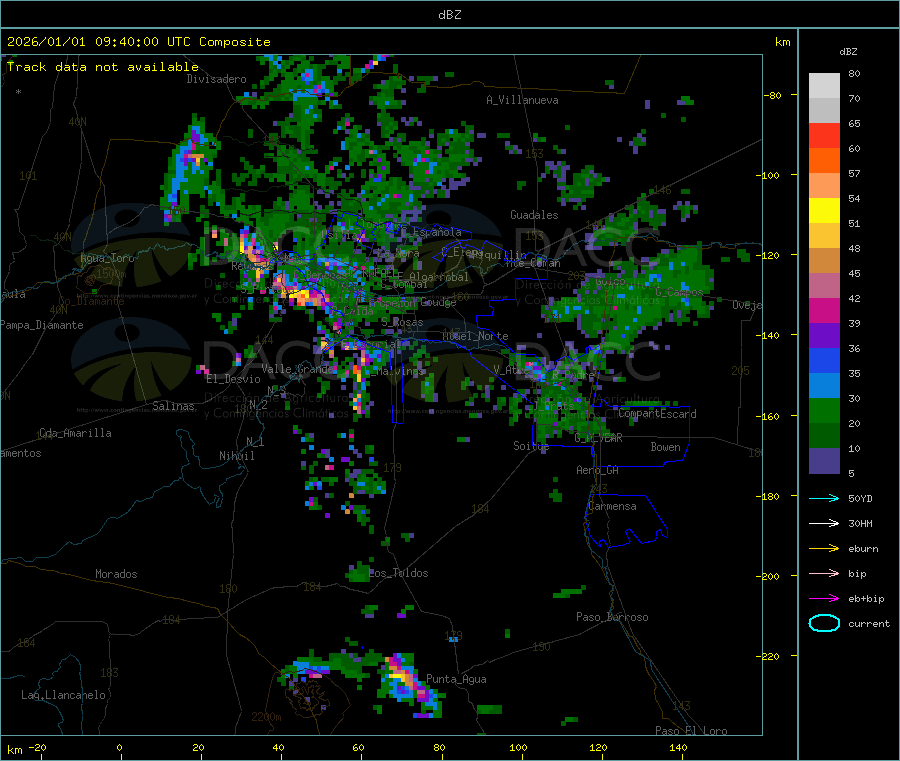Select the orange 60 dBZ color swatch
This screenshot has width=900, height=761.
824,160
